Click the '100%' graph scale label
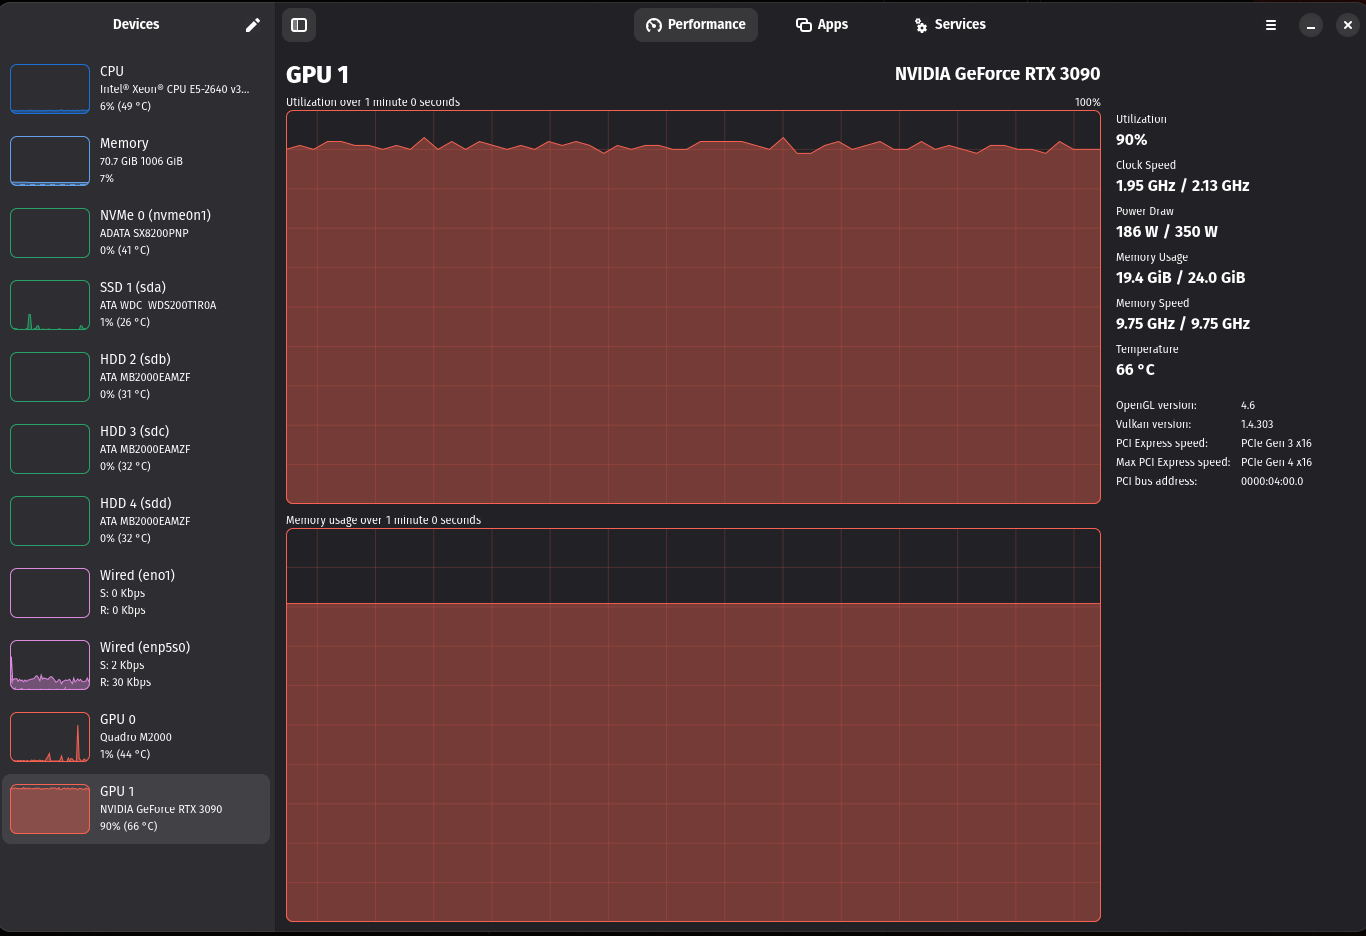The width and height of the screenshot is (1366, 936). [1088, 102]
